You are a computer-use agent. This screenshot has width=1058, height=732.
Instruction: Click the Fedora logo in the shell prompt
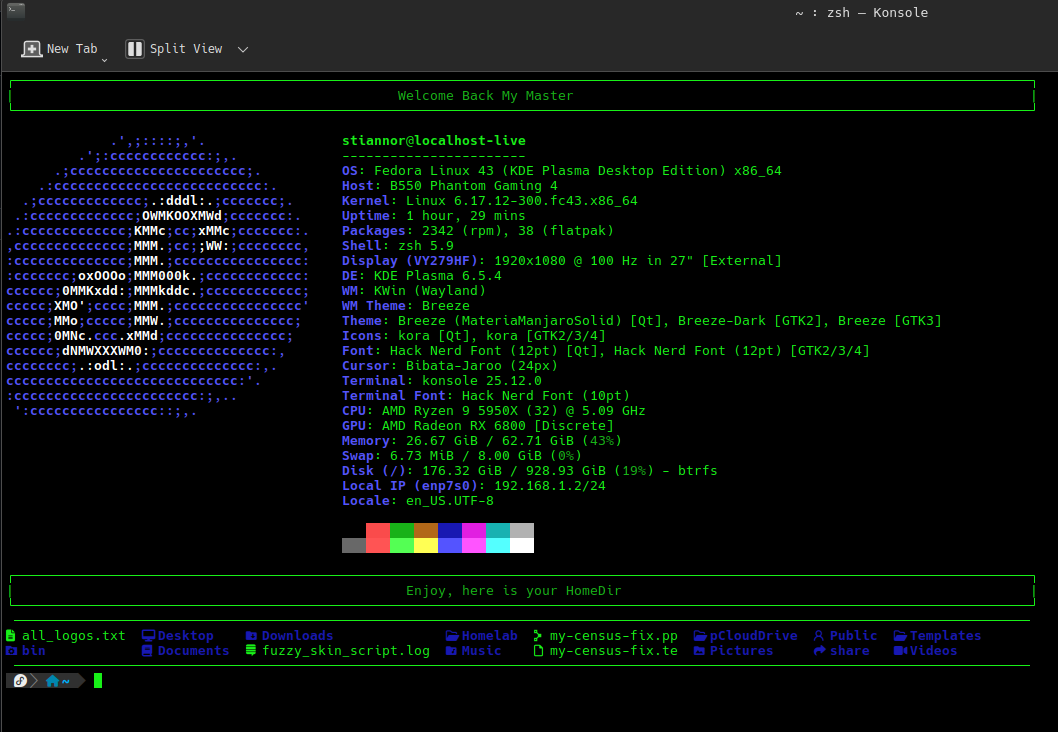tap(19, 681)
